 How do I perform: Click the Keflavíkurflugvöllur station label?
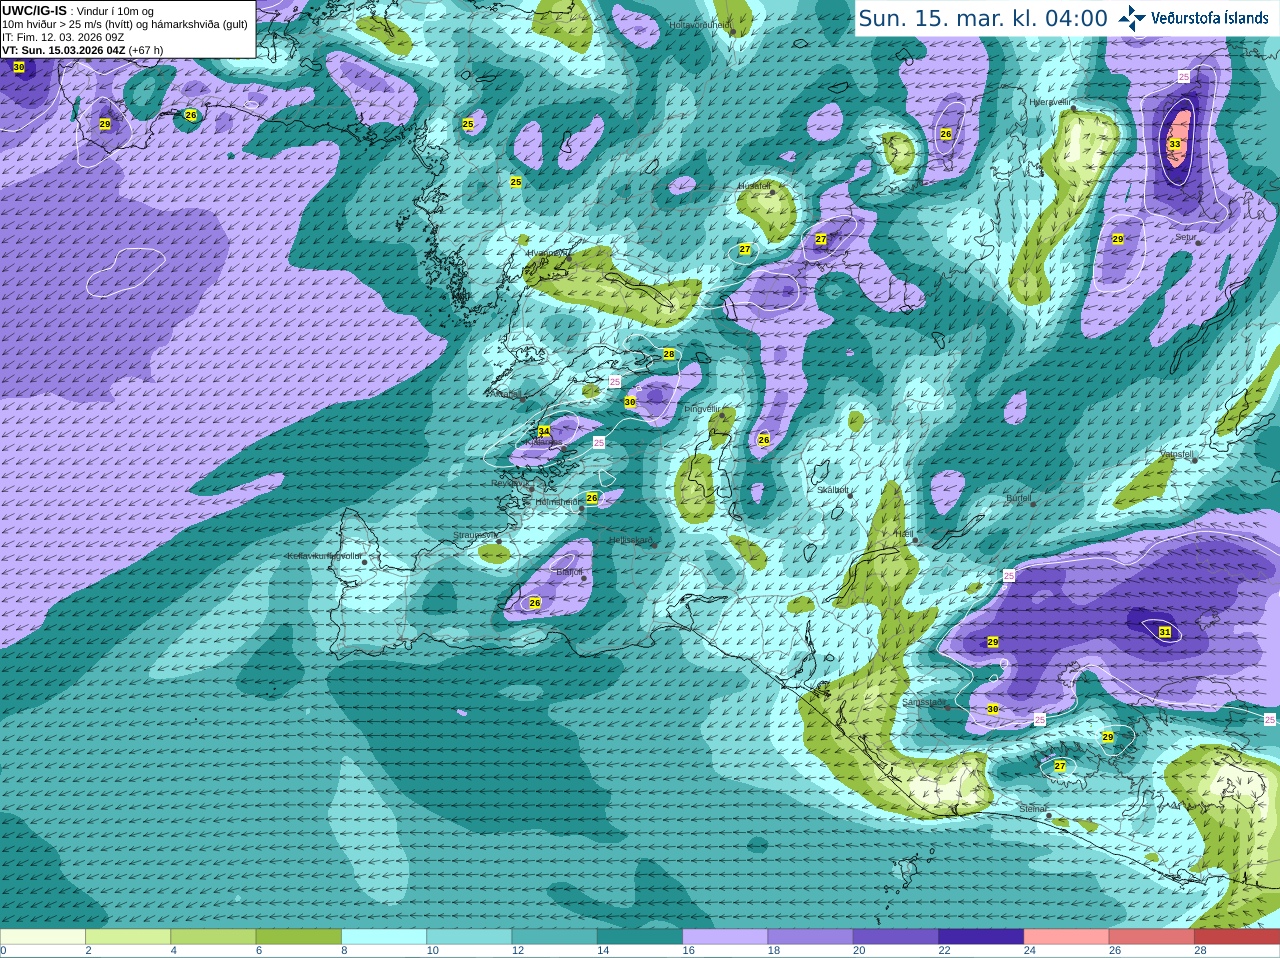tap(324, 556)
